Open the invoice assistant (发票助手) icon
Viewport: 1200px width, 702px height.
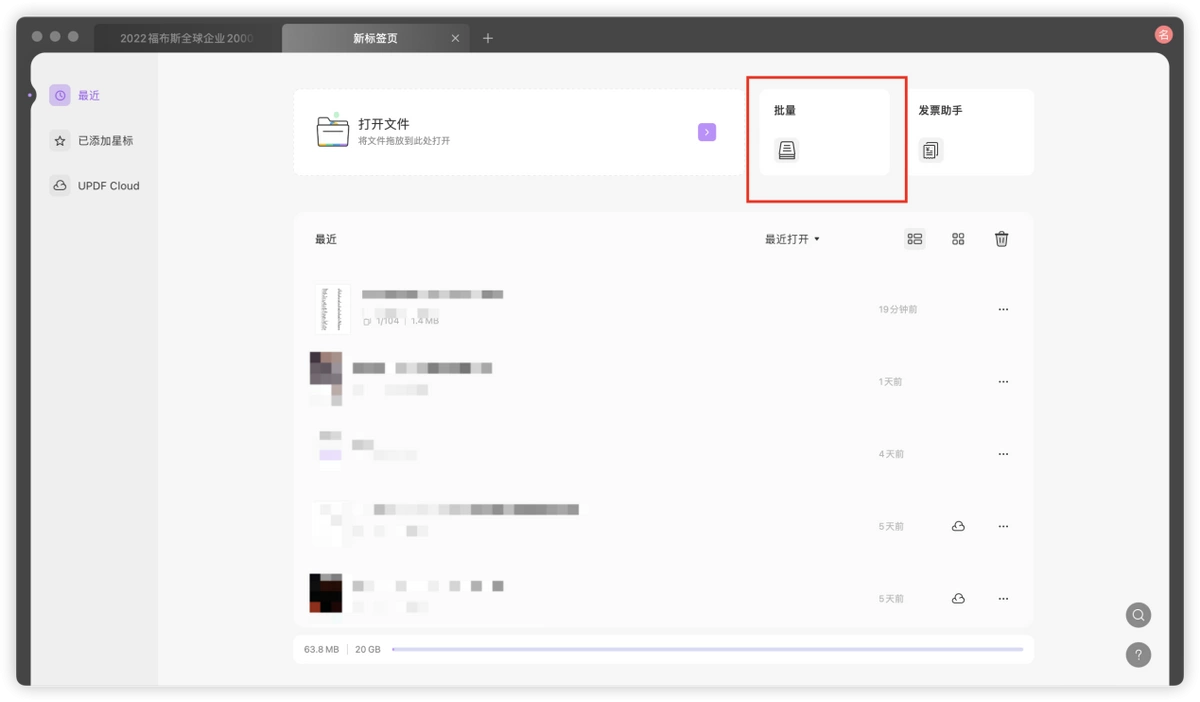pos(931,150)
